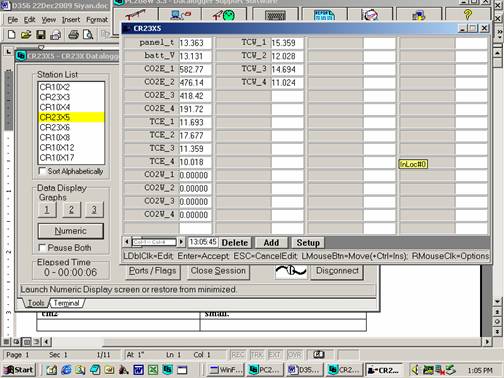Click the Ports / Flags button
This screenshot has height=378, width=504.
(x=152, y=271)
